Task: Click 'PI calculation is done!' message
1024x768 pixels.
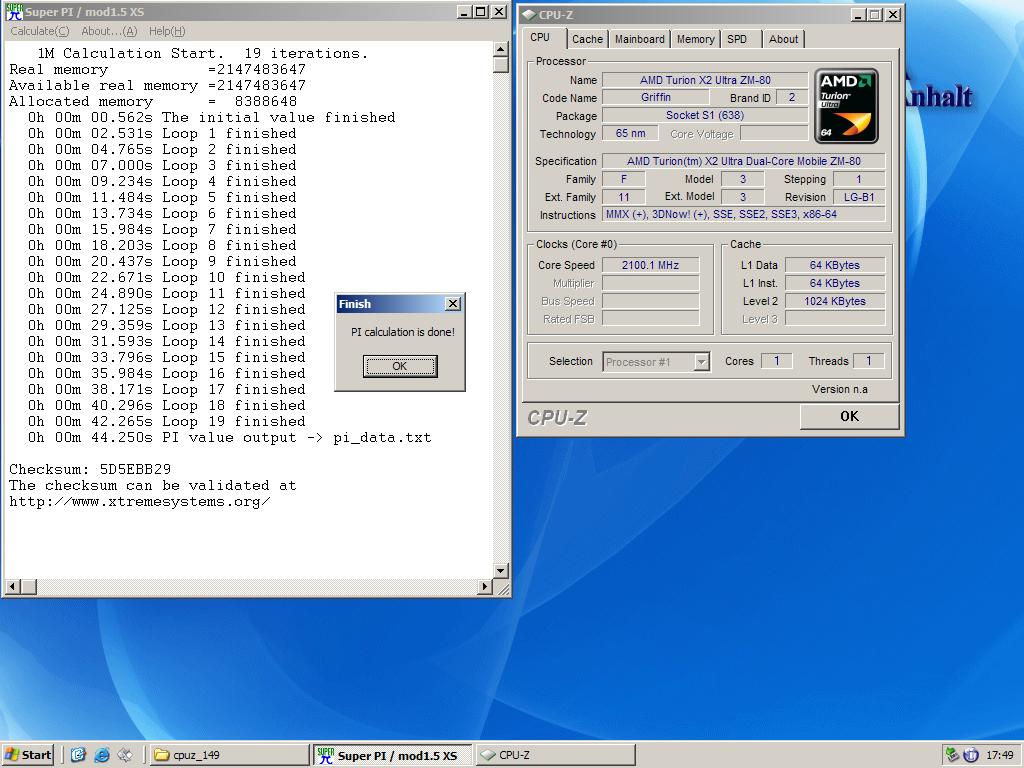Action: [x=403, y=332]
